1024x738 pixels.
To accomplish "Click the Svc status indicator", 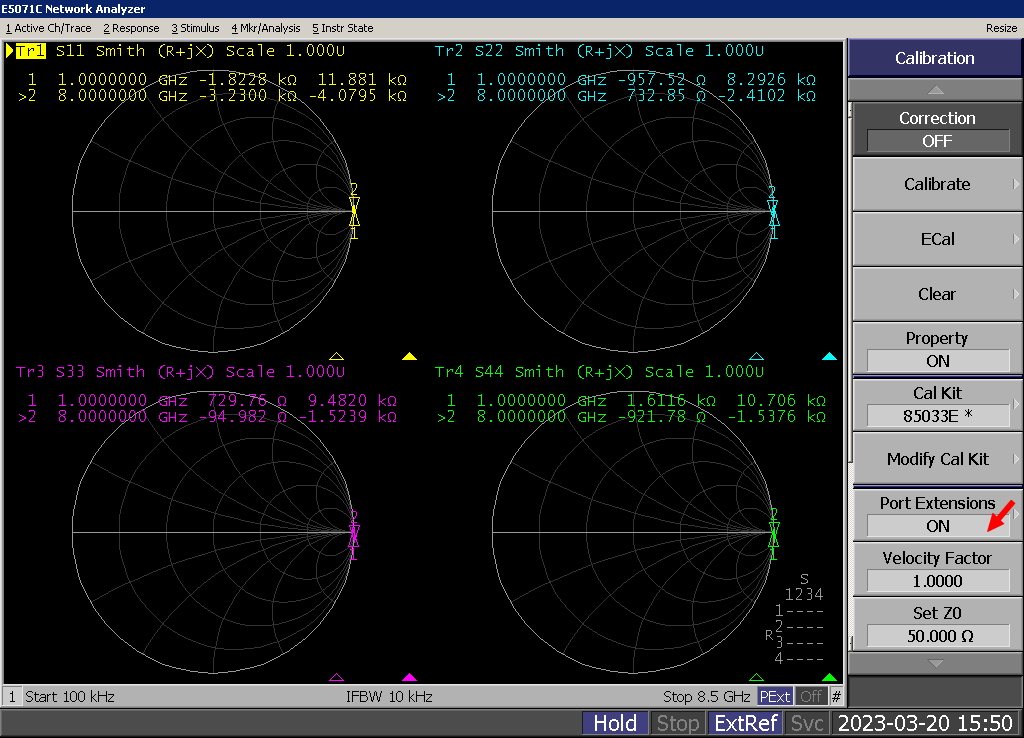I will coord(806,723).
